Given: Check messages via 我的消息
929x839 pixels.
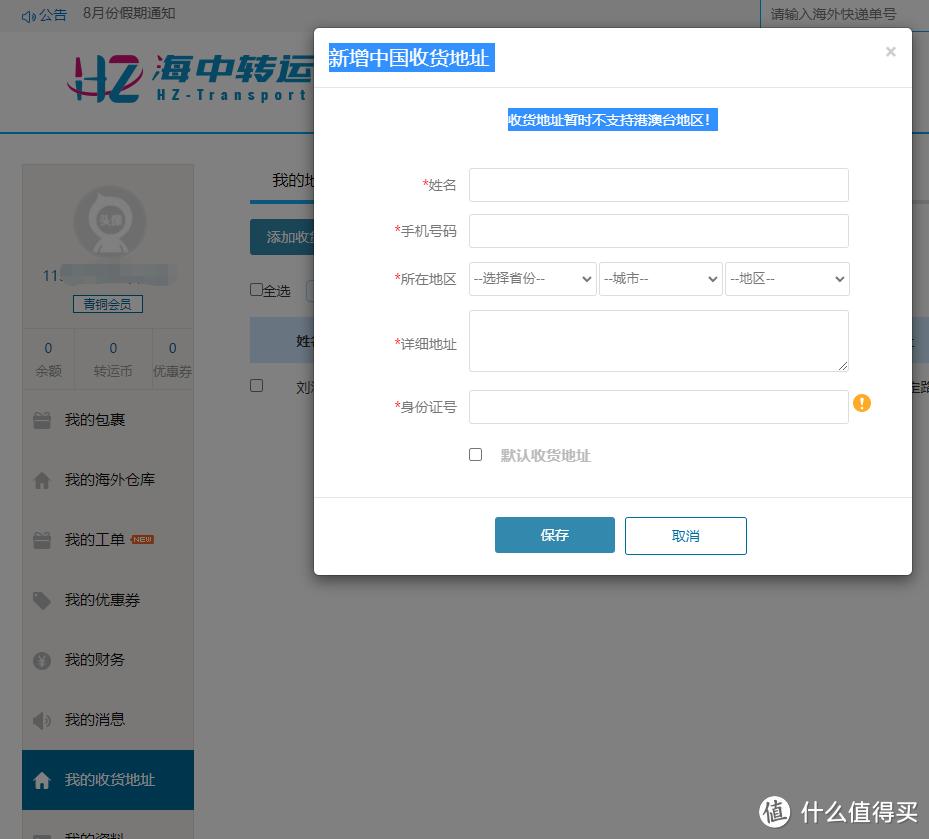Looking at the screenshot, I should point(95,719).
